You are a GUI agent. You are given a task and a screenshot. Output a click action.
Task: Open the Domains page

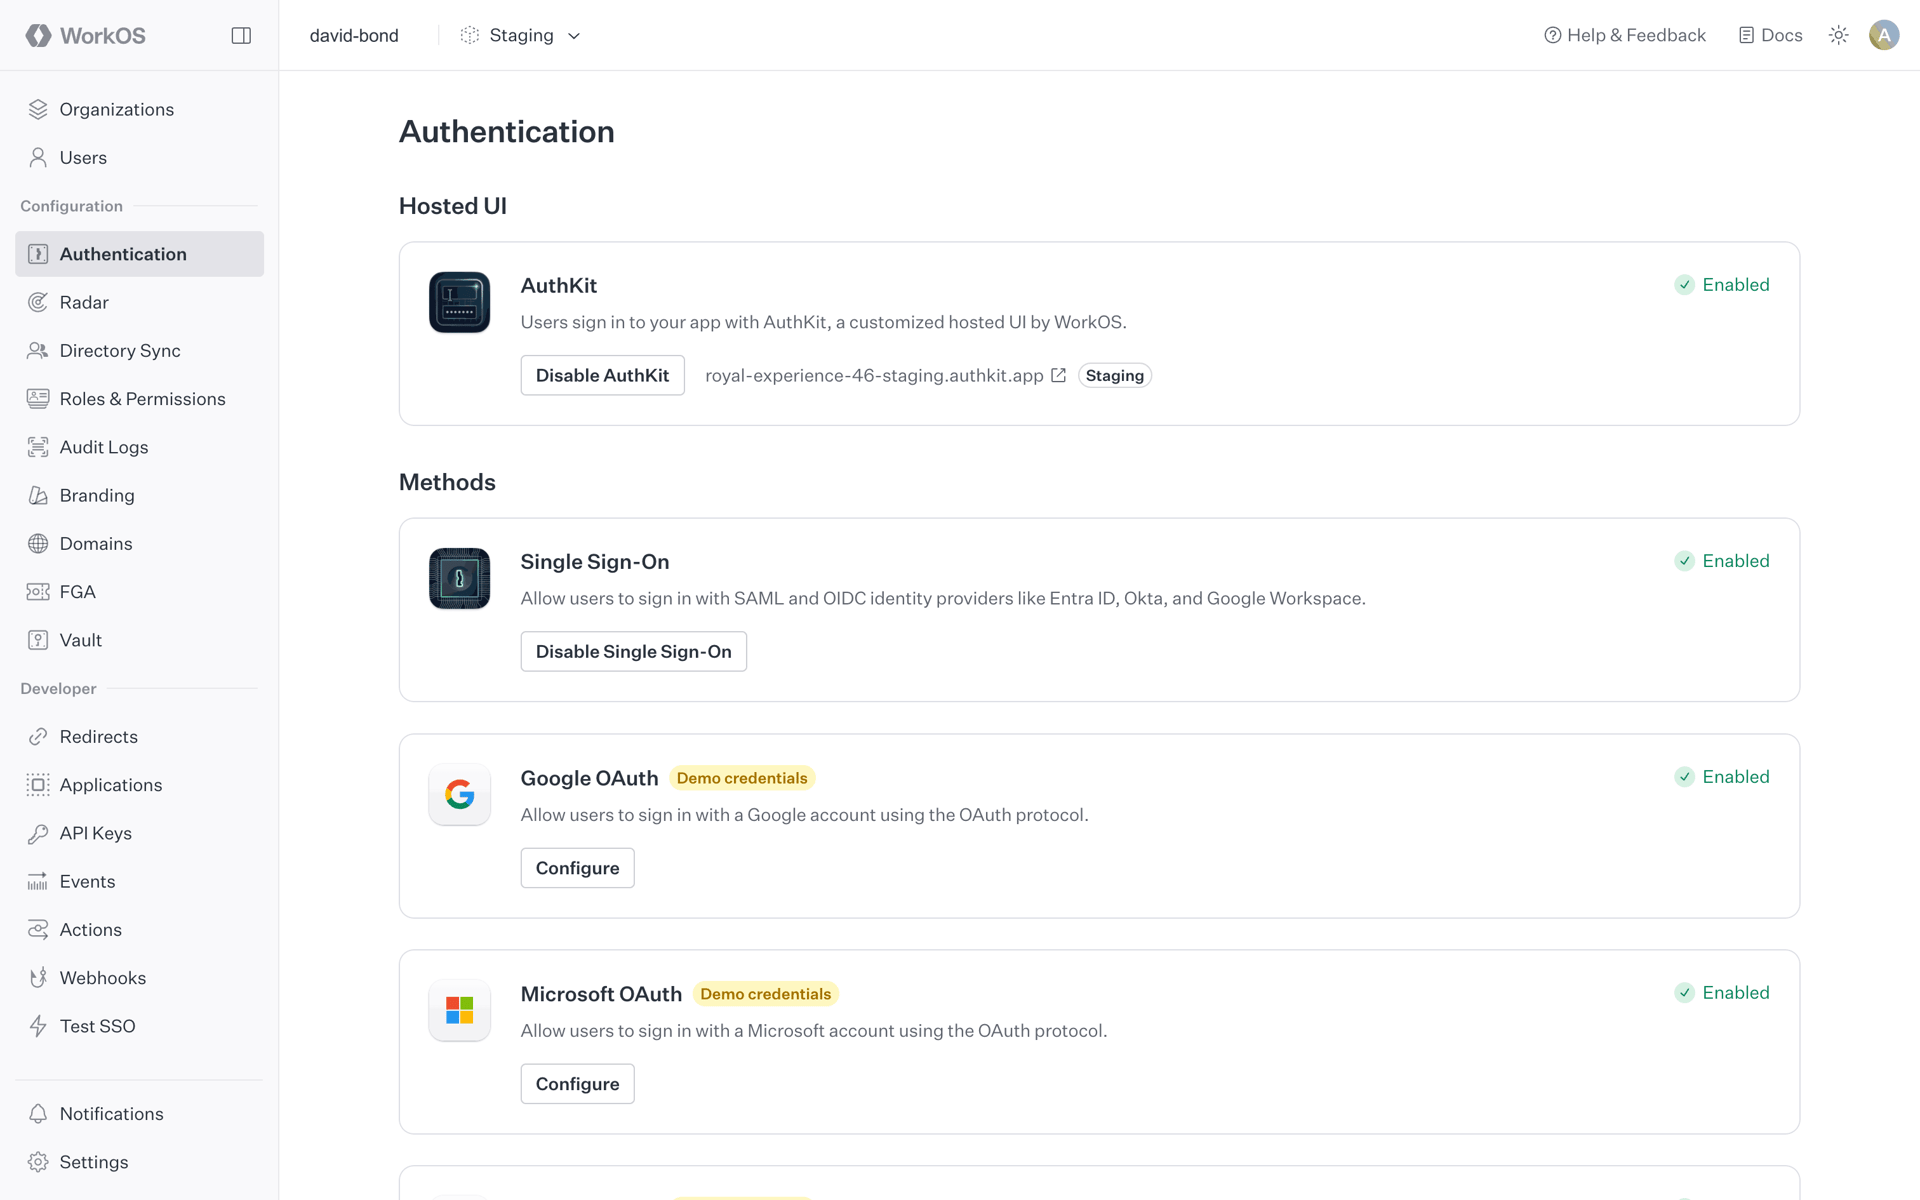click(x=139, y=543)
